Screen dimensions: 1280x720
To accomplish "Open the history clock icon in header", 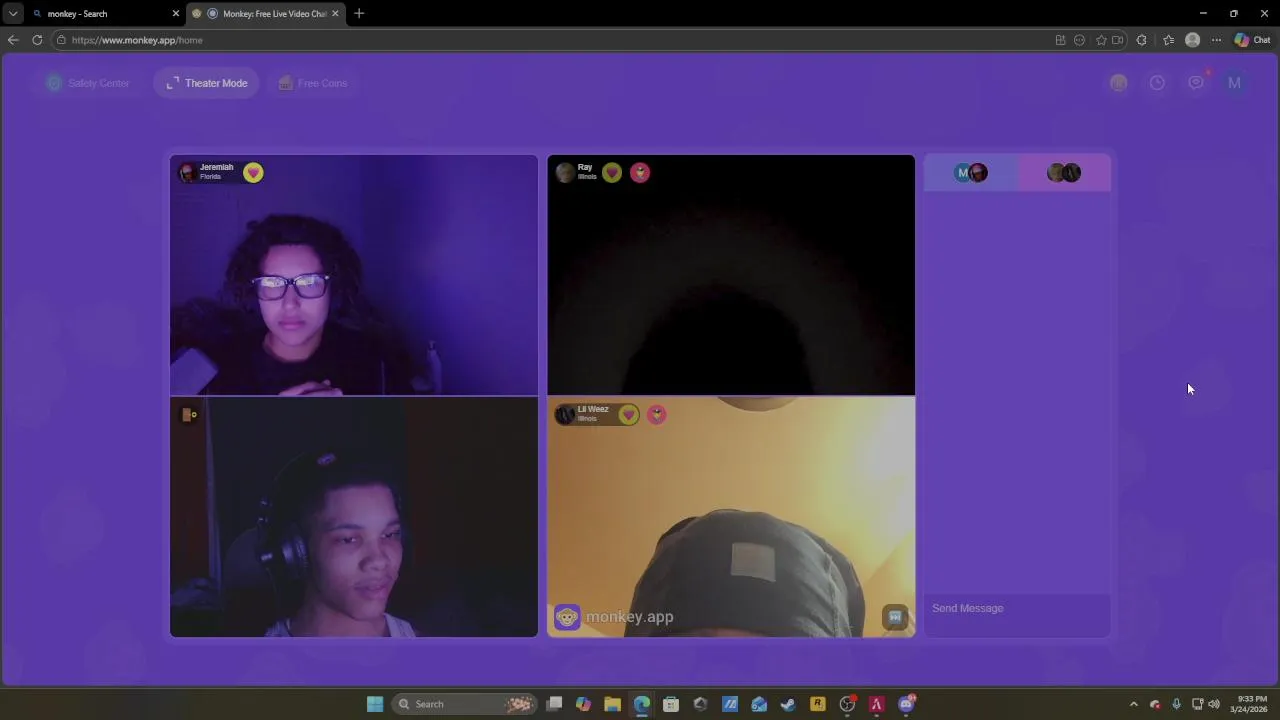I will click(x=1157, y=83).
